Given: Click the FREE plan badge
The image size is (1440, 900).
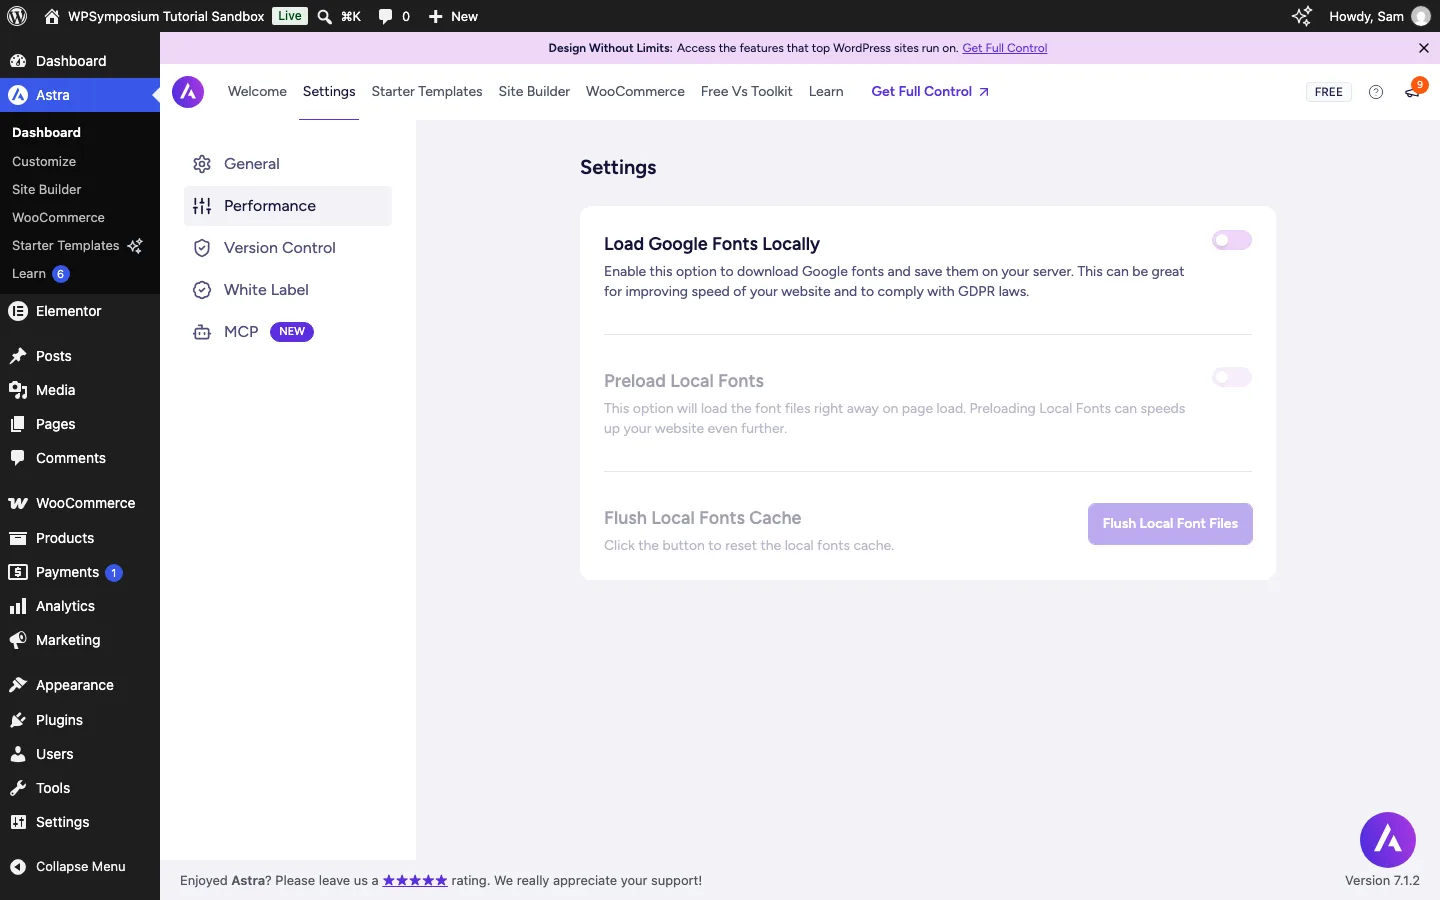Looking at the screenshot, I should (1329, 92).
